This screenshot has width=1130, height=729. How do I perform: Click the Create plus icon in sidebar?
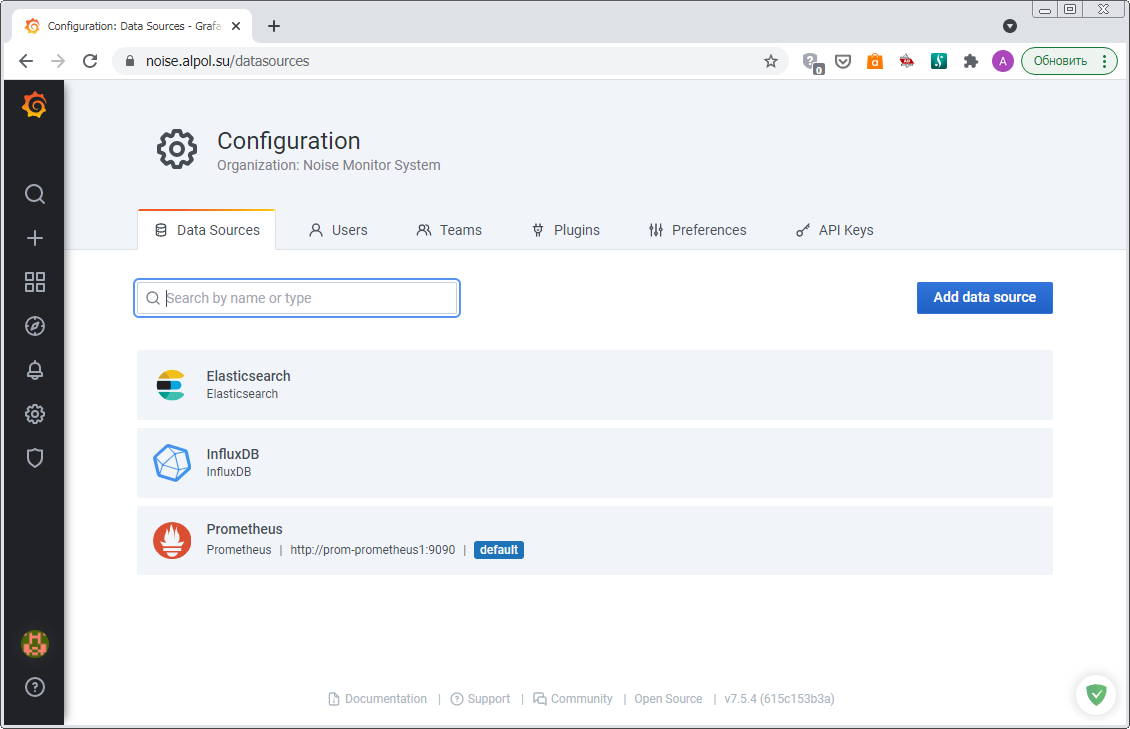point(35,238)
